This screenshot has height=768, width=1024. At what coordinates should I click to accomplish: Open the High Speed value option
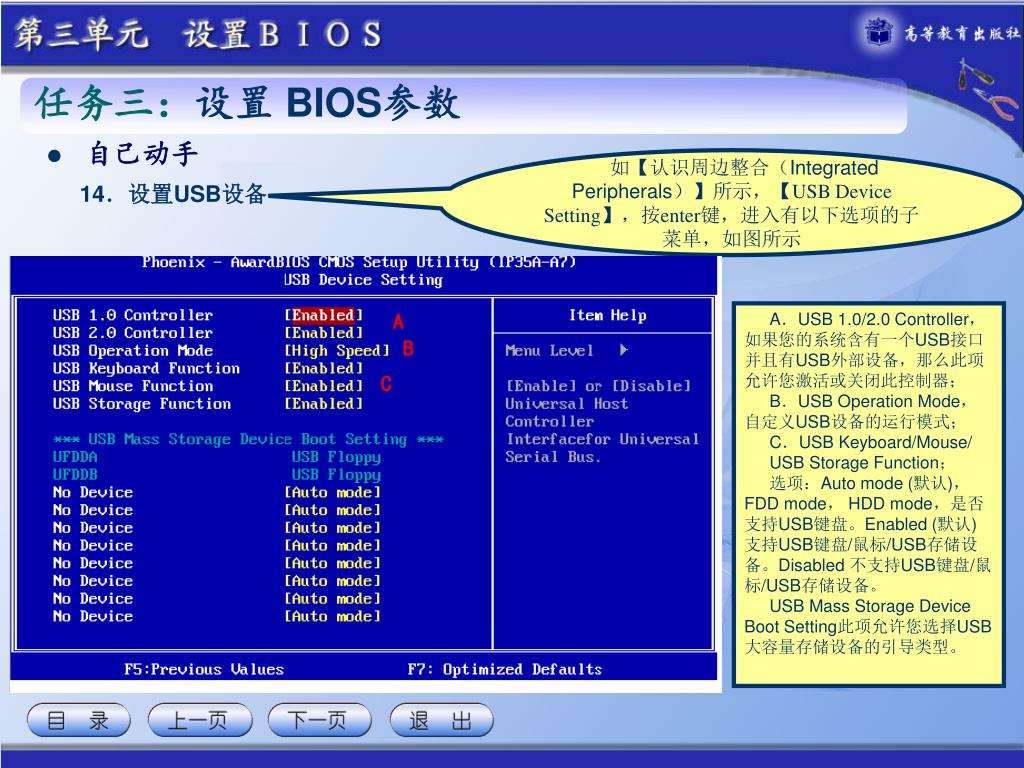(337, 350)
